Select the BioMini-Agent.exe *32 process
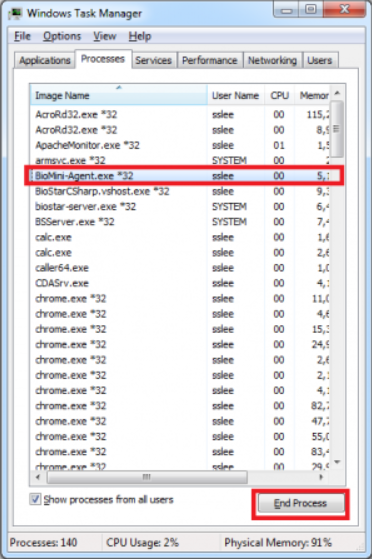 180,176
